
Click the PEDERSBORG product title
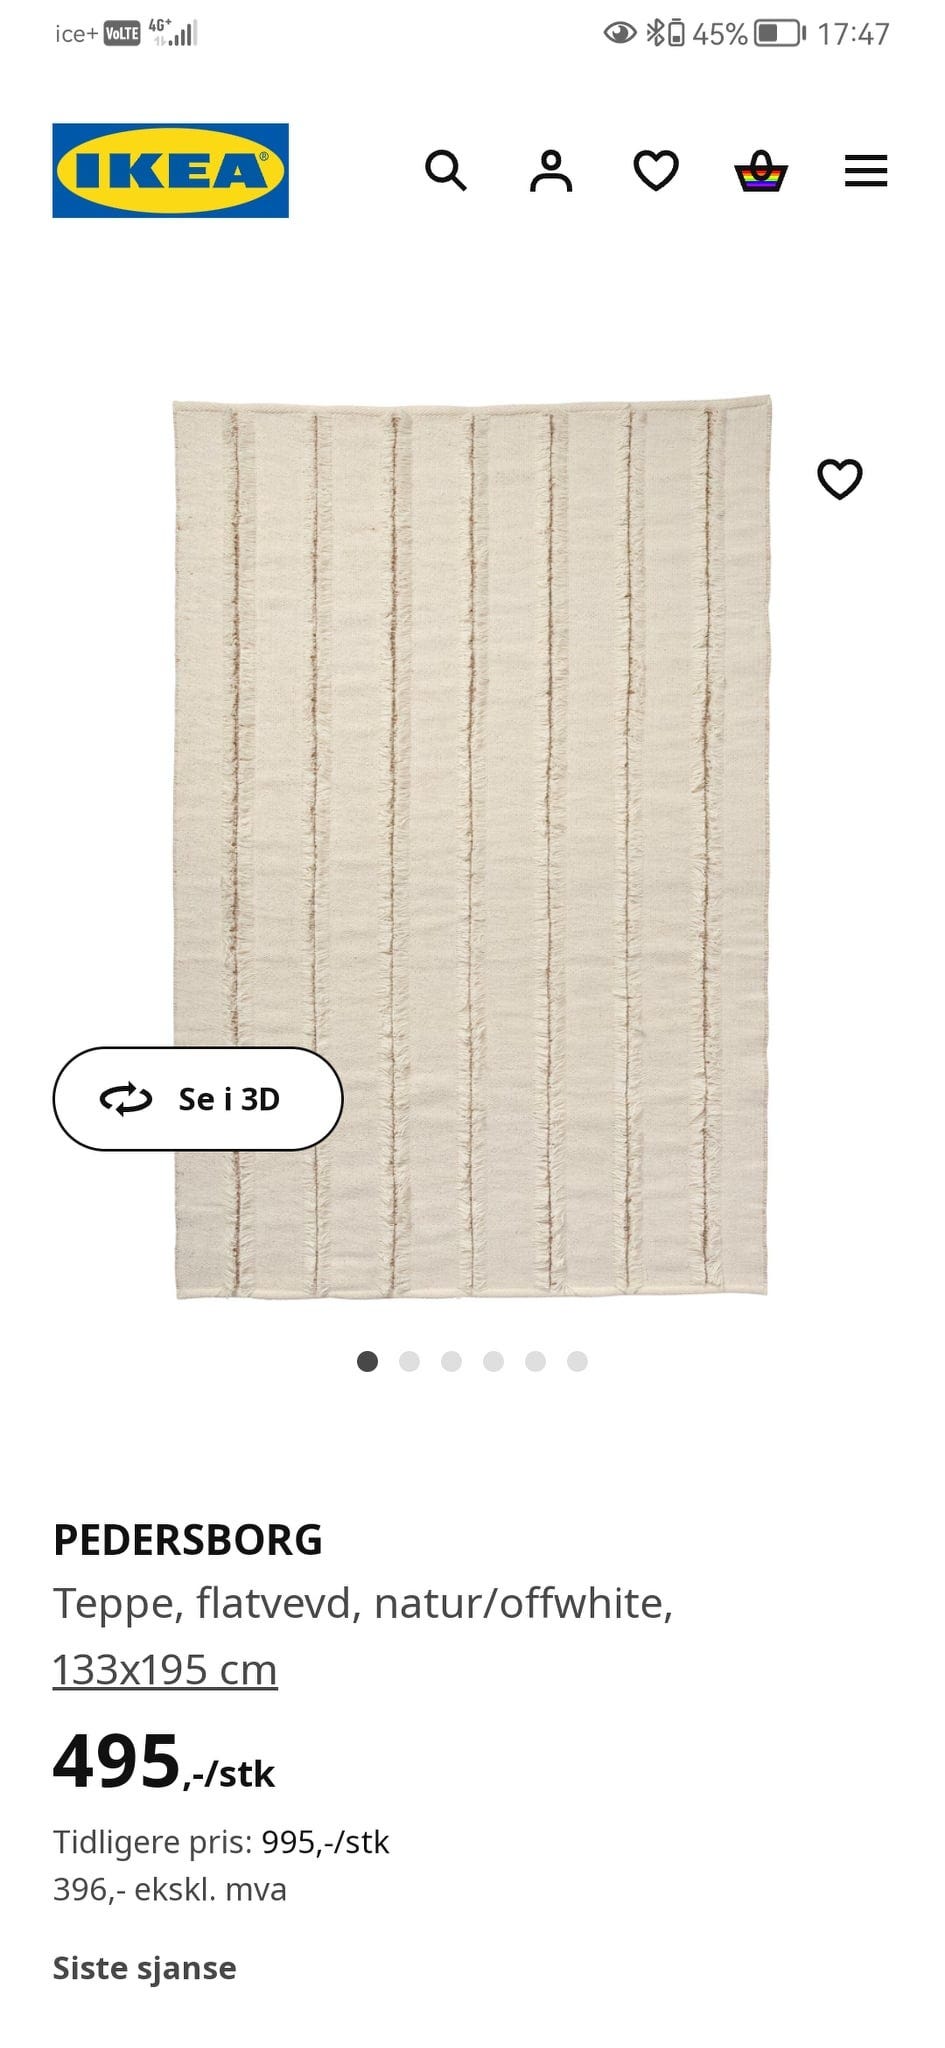pyautogui.click(x=188, y=1540)
